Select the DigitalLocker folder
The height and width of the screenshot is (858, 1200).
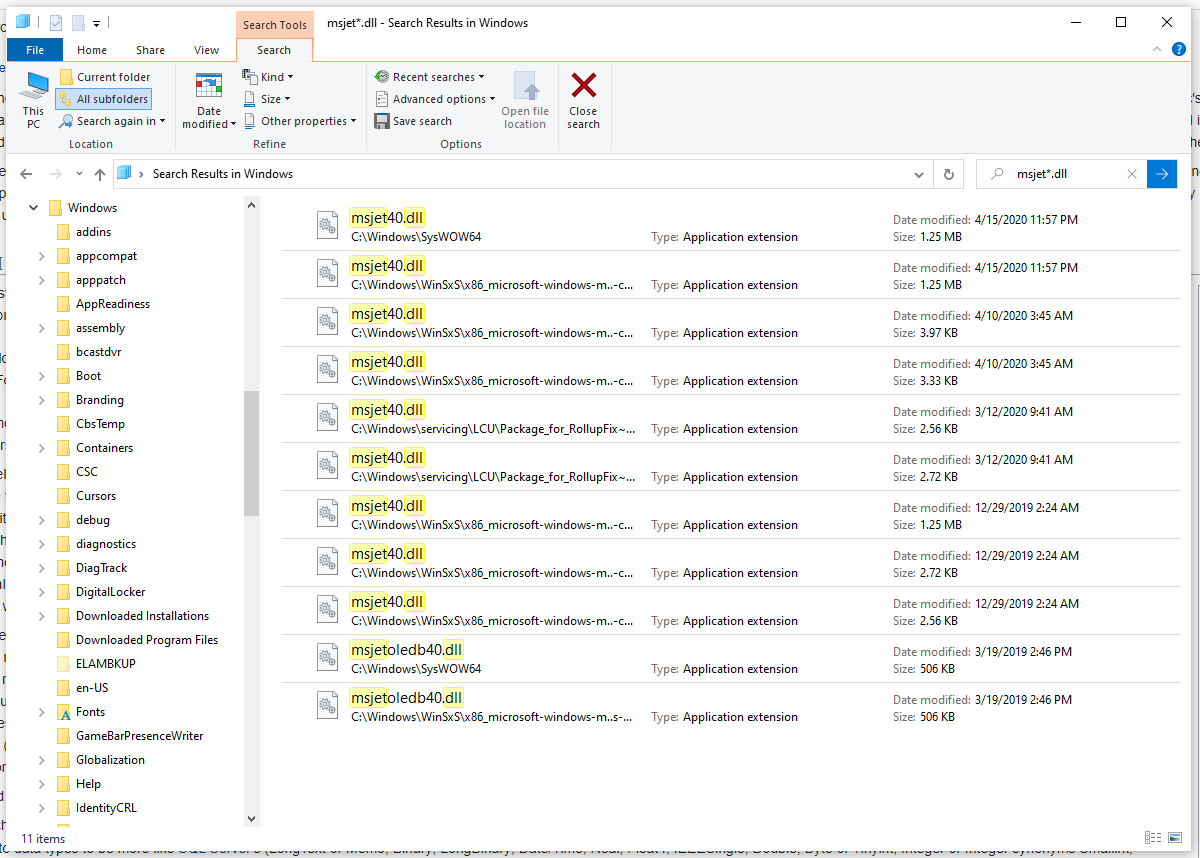tap(110, 592)
